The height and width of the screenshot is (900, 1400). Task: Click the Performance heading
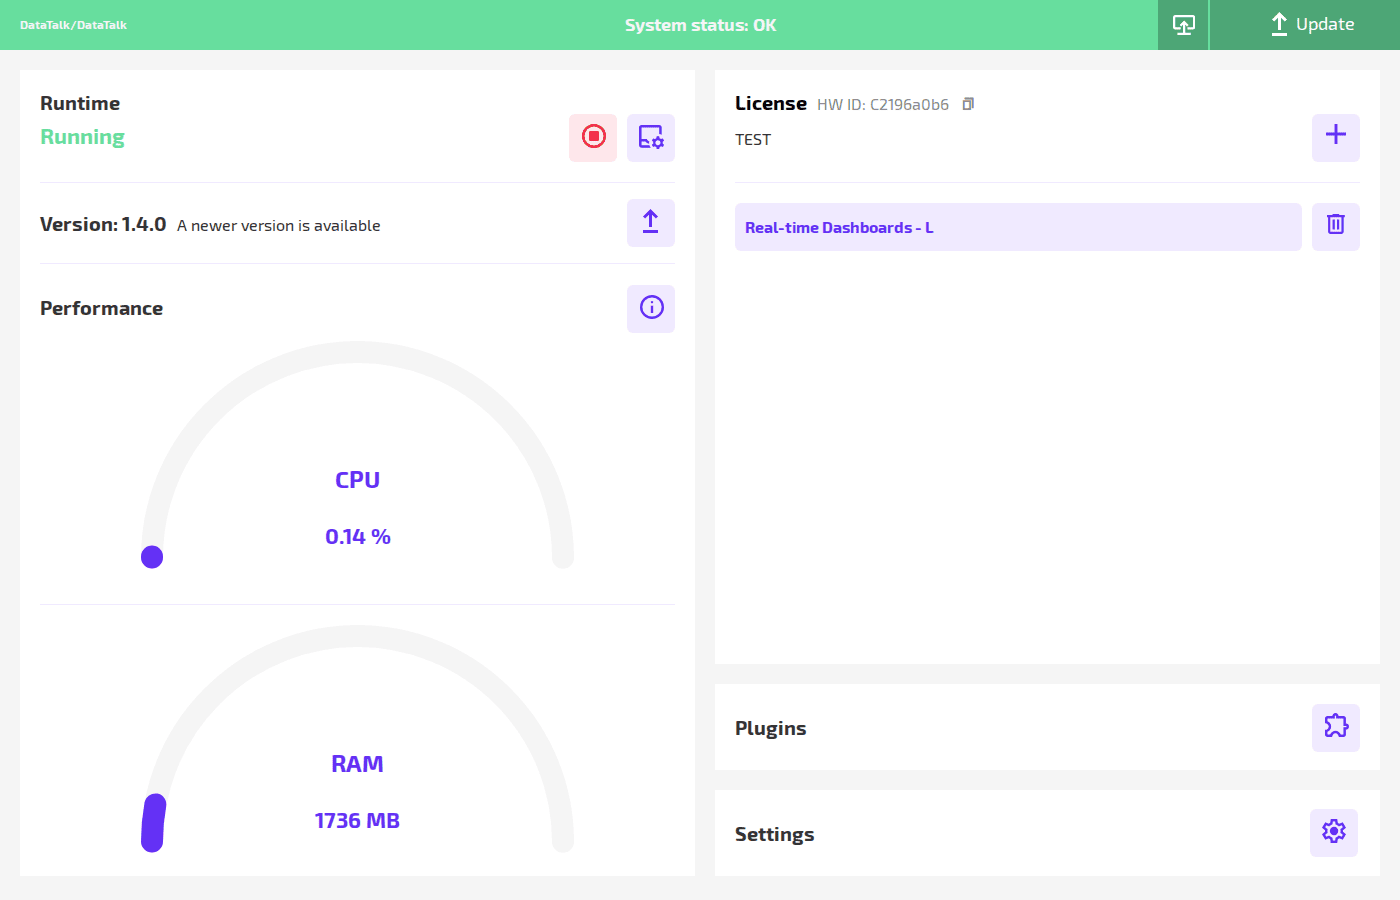[101, 308]
